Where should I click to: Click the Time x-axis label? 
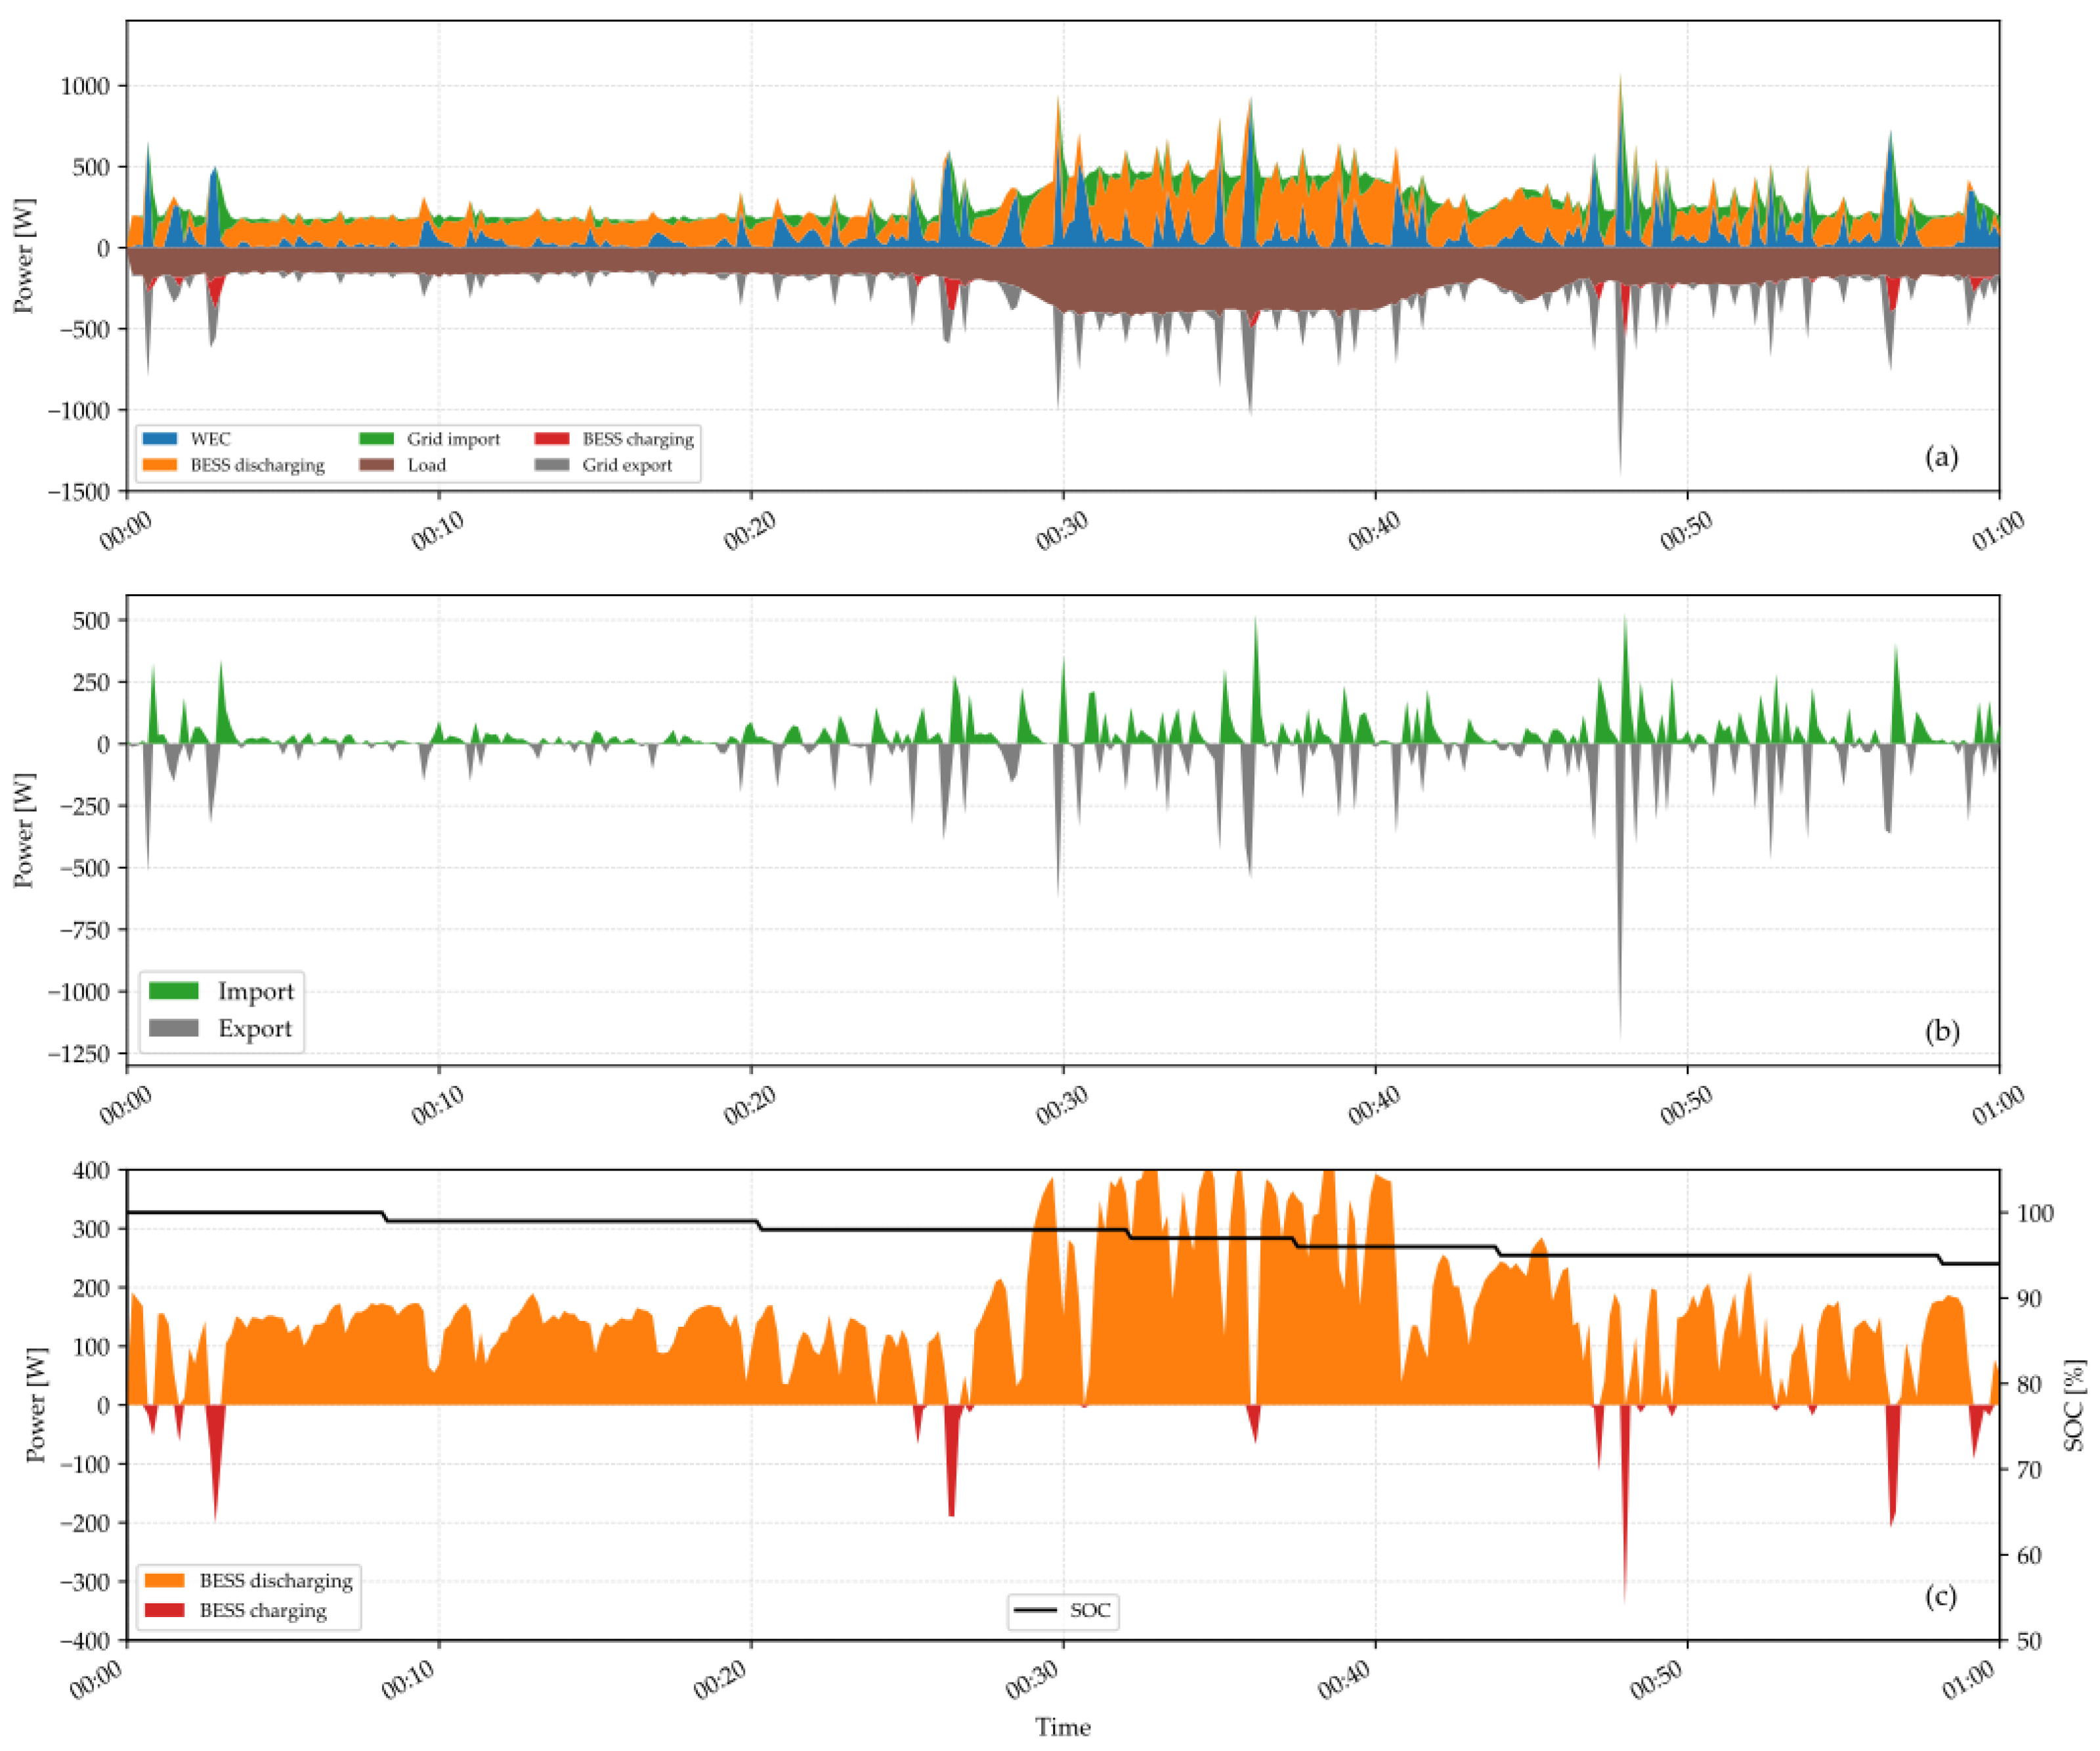1062,1727
